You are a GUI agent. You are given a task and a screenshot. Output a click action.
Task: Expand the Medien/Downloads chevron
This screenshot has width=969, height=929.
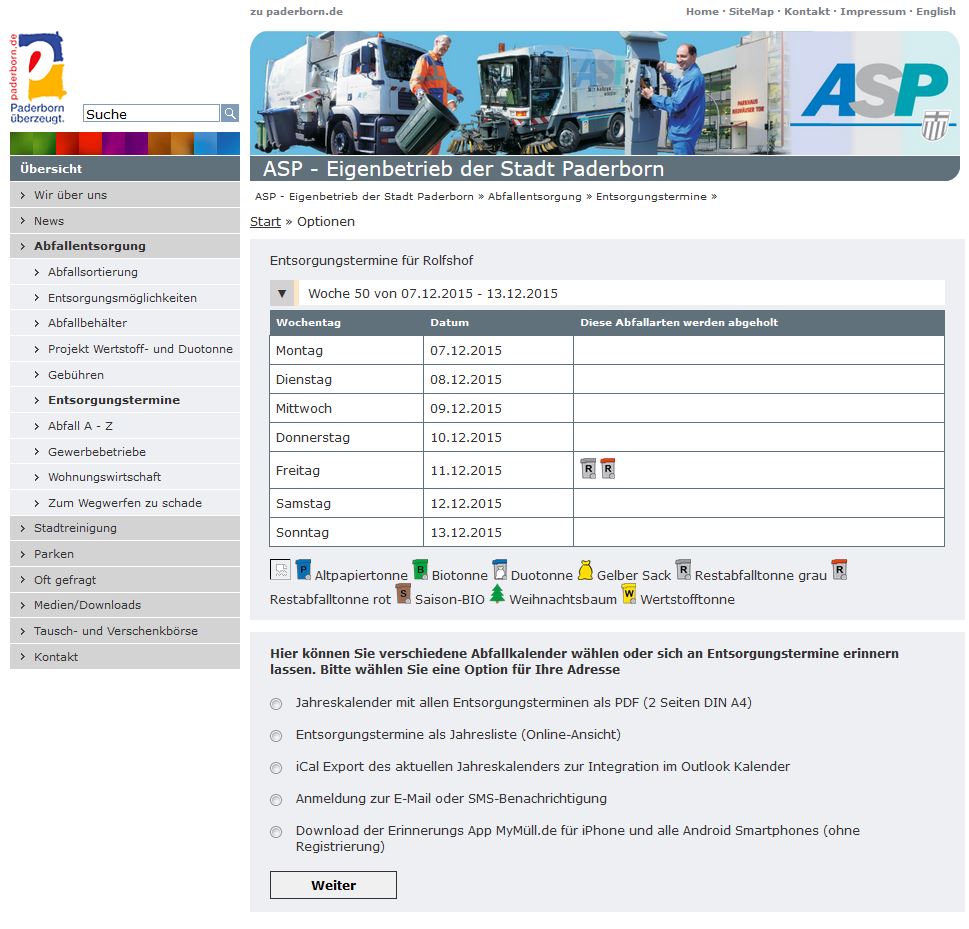[23, 605]
